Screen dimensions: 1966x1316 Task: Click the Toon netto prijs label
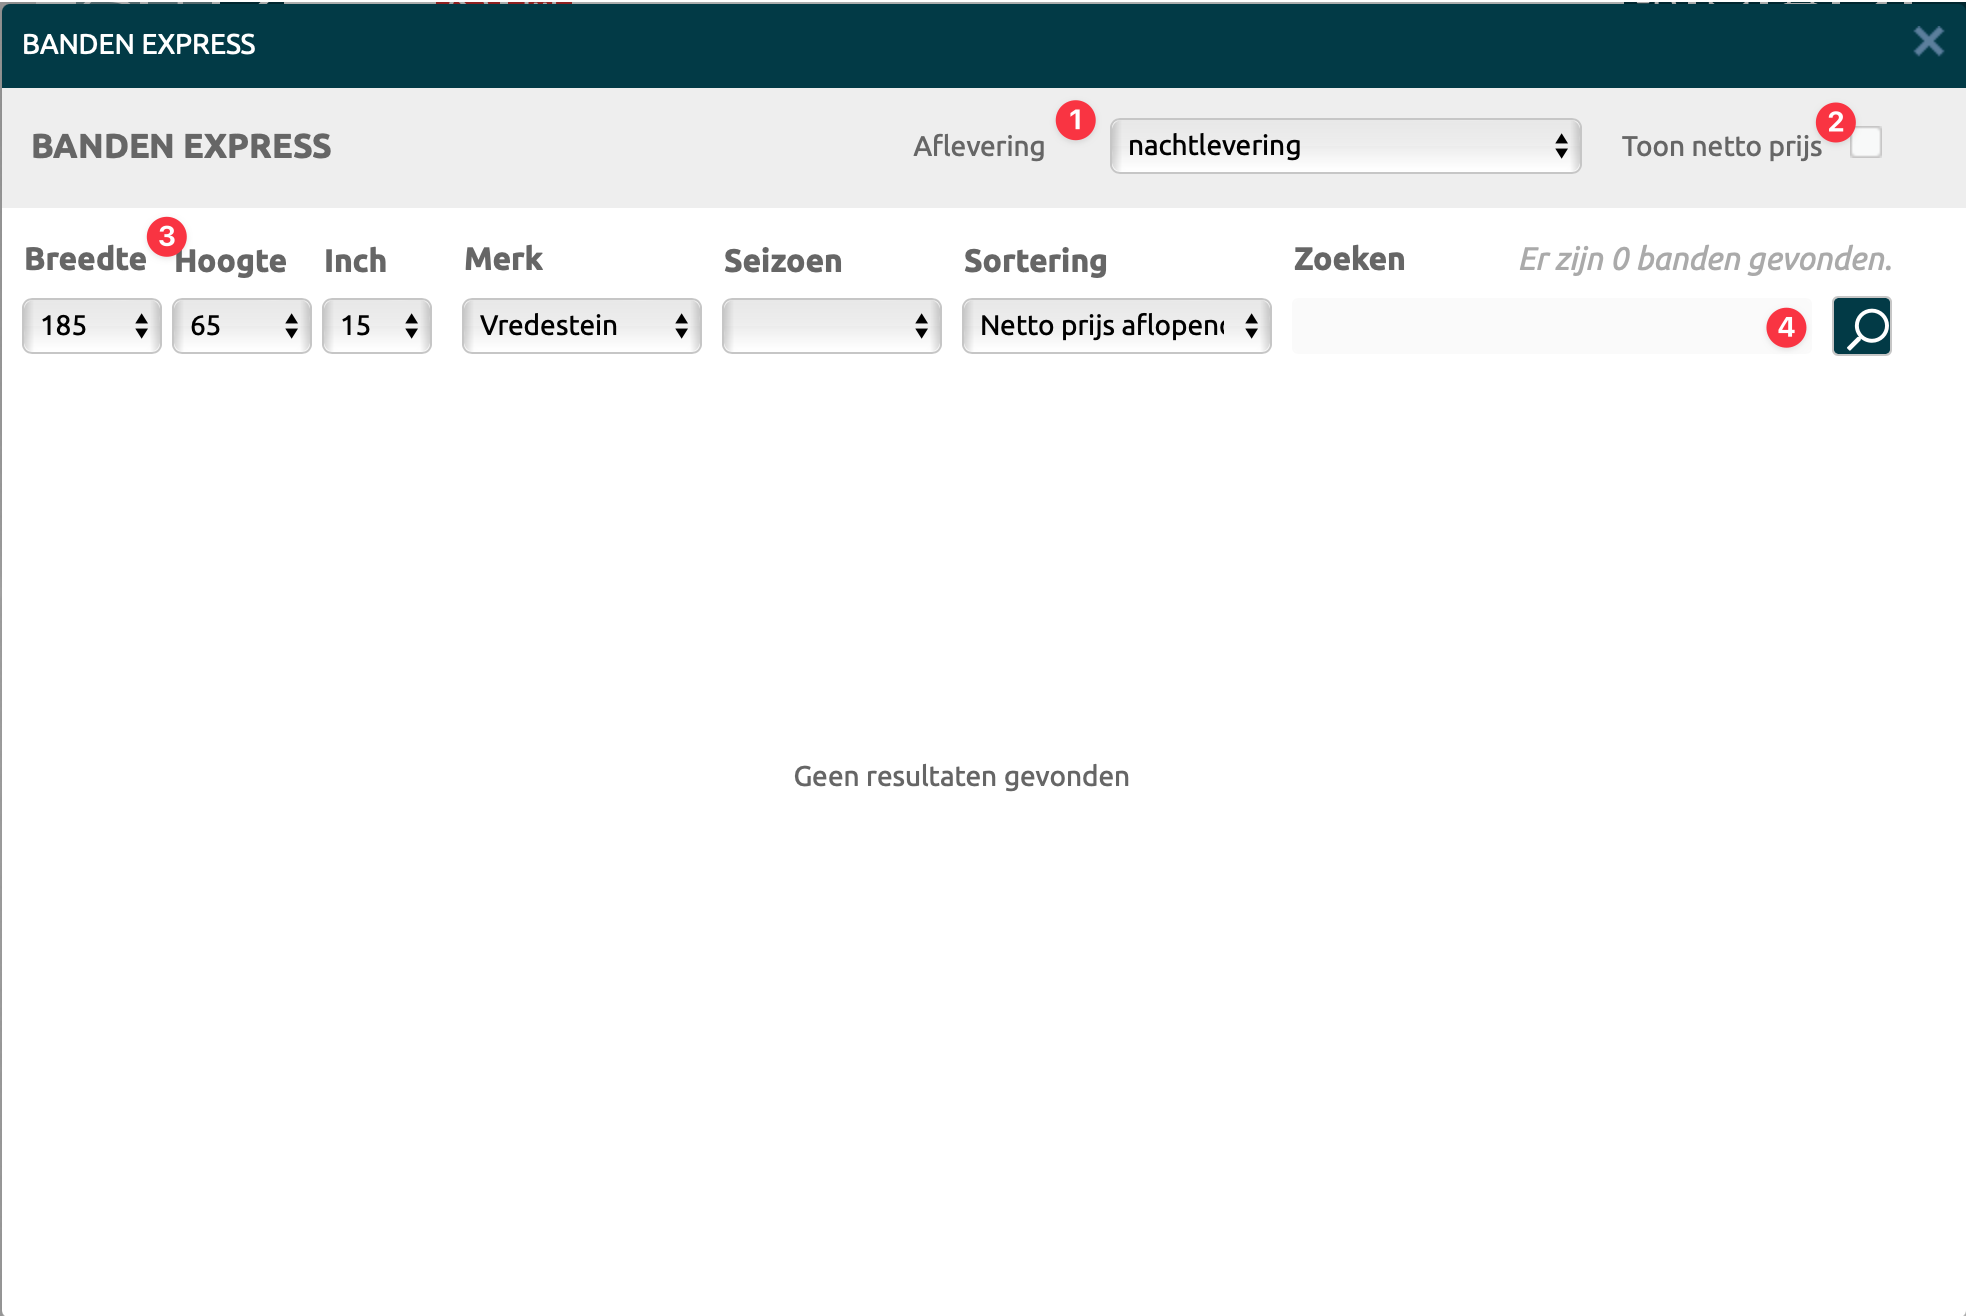1720,147
